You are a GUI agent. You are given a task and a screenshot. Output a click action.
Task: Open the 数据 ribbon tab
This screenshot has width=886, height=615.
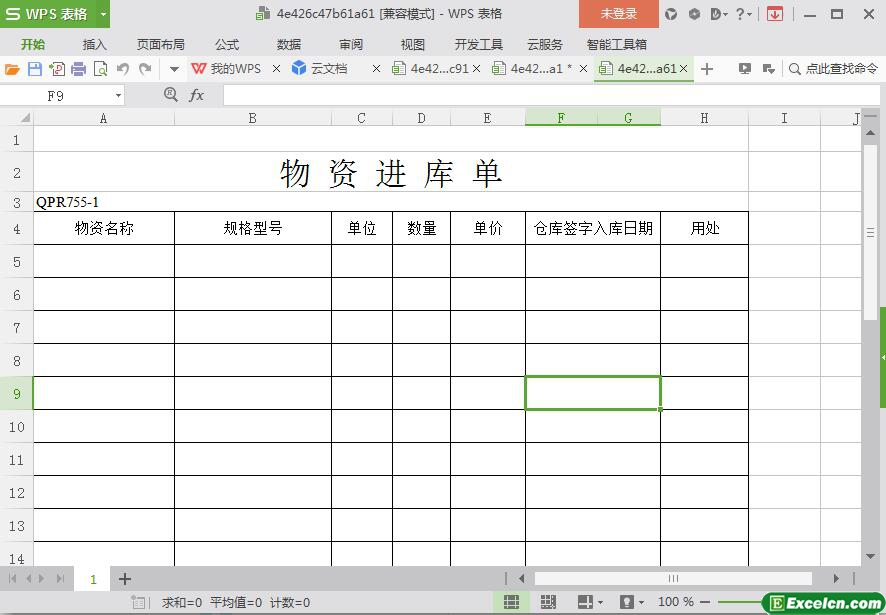[289, 44]
